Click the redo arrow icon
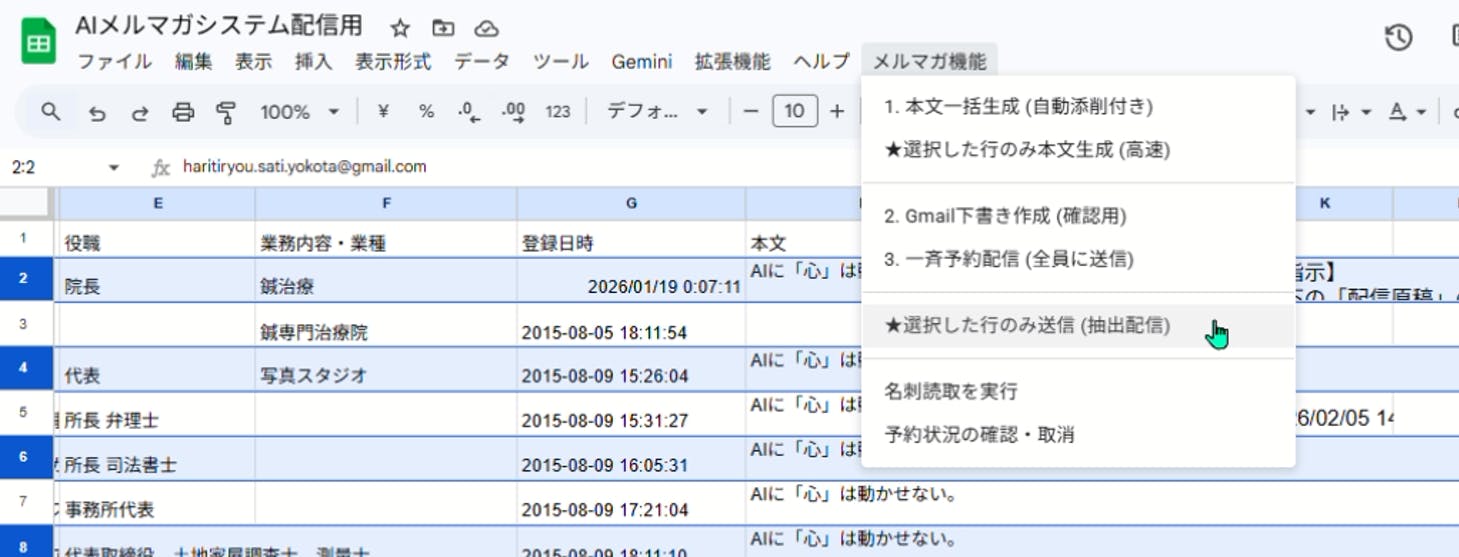 pyautogui.click(x=140, y=112)
